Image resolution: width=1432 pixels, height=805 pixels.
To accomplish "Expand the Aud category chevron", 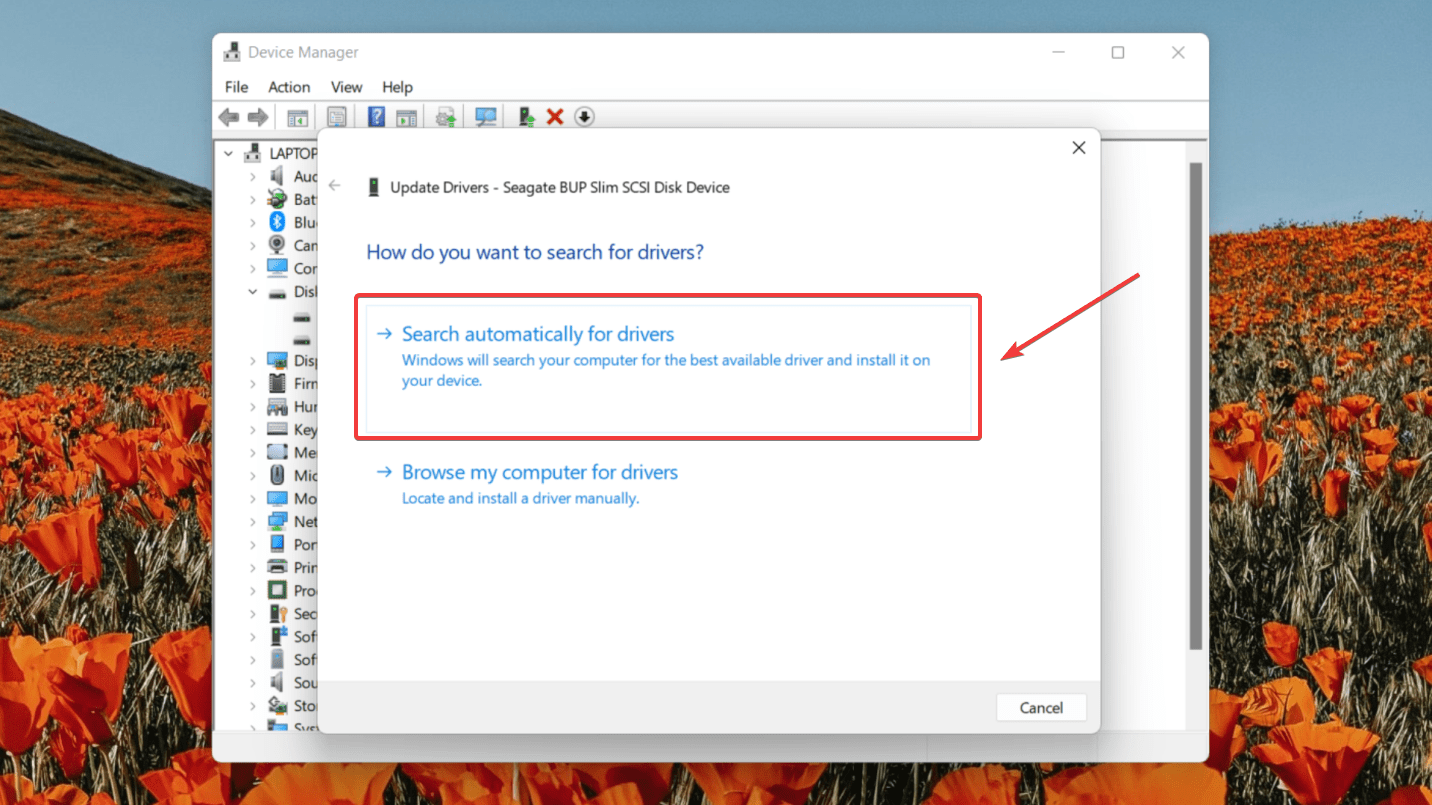I will click(x=253, y=176).
